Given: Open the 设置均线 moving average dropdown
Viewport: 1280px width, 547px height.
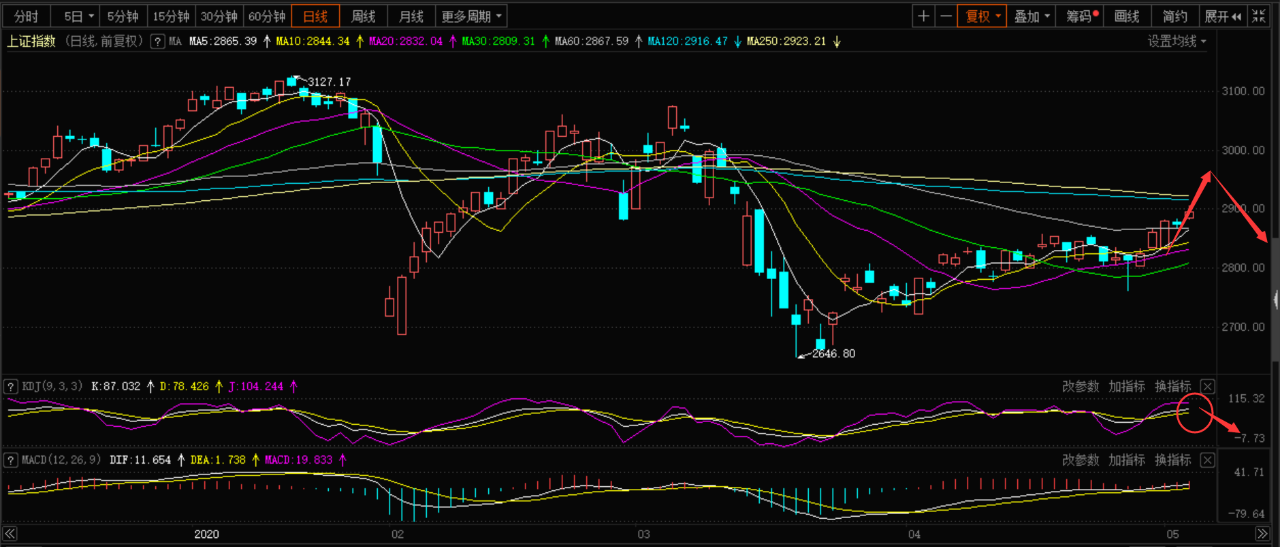Looking at the screenshot, I should pos(1177,42).
